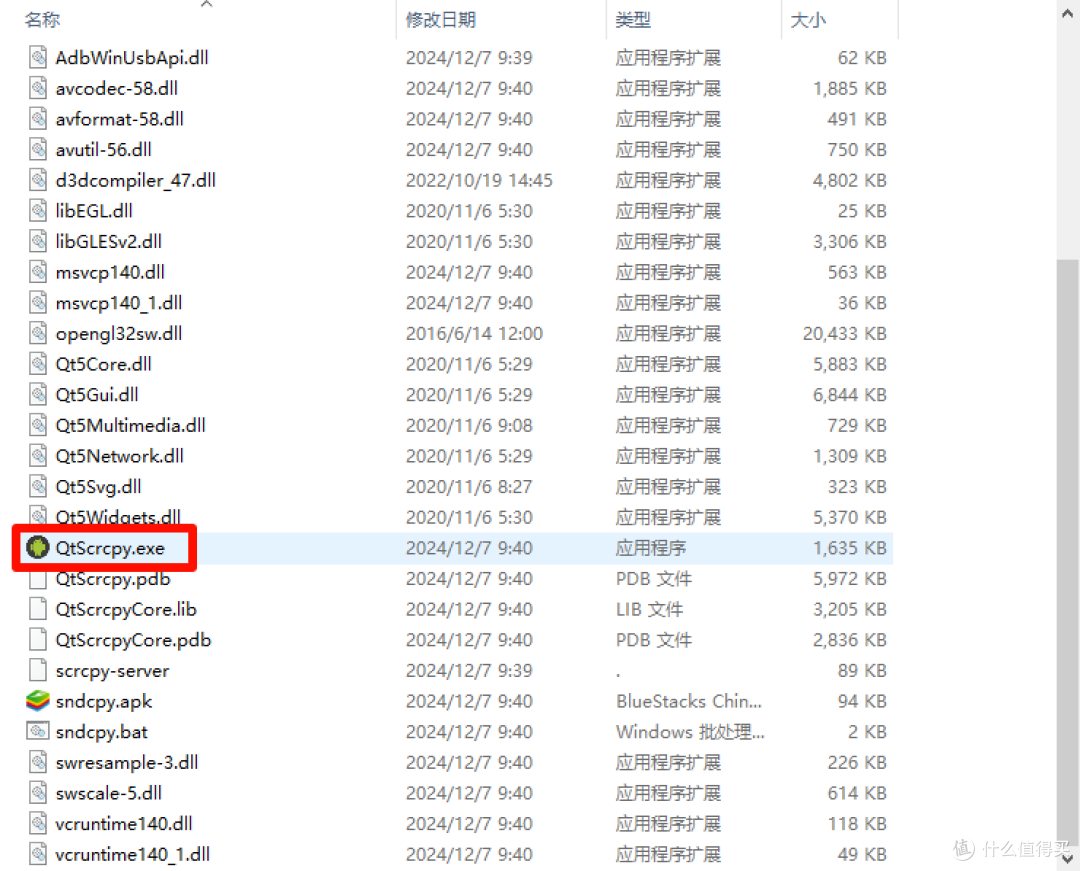1080x871 pixels.
Task: Click the libEGL.dll file icon
Action: coord(38,211)
